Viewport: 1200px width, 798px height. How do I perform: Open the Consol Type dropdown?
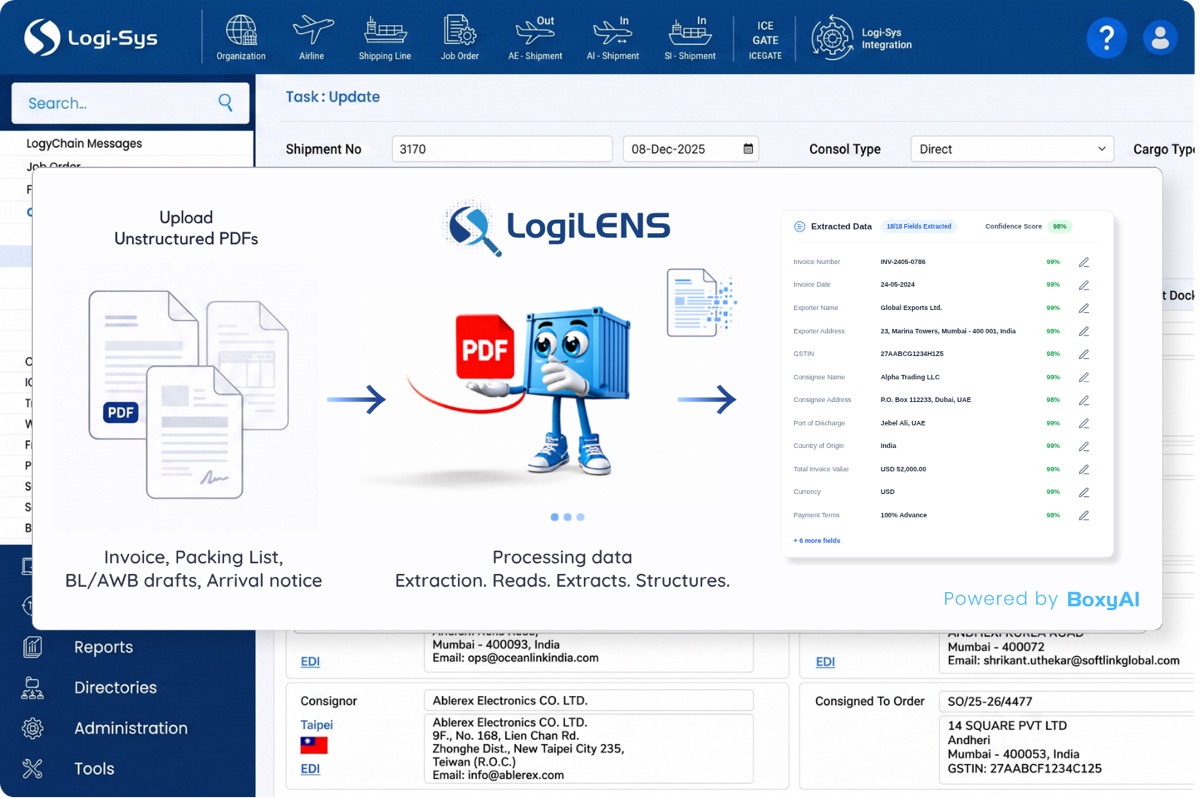(1012, 149)
